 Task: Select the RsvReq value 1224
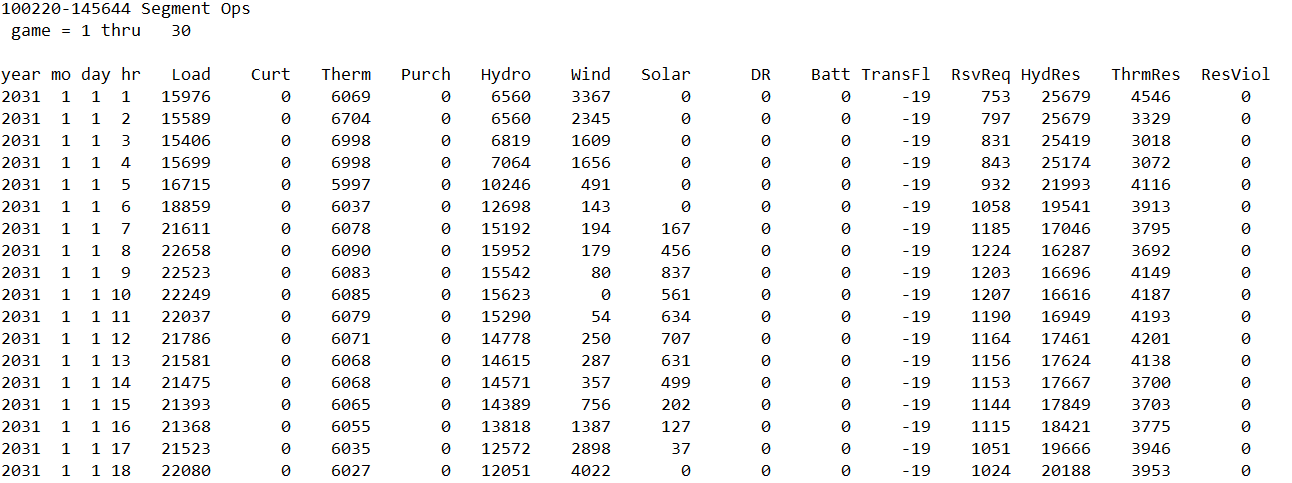pyautogui.click(x=990, y=251)
